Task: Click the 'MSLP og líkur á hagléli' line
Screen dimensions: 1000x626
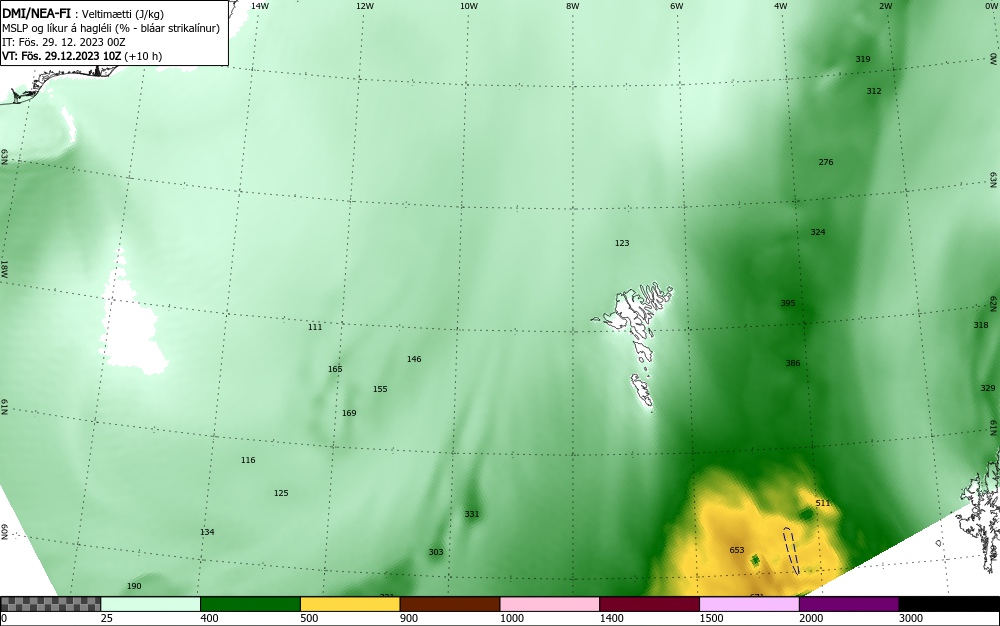Action: point(111,28)
